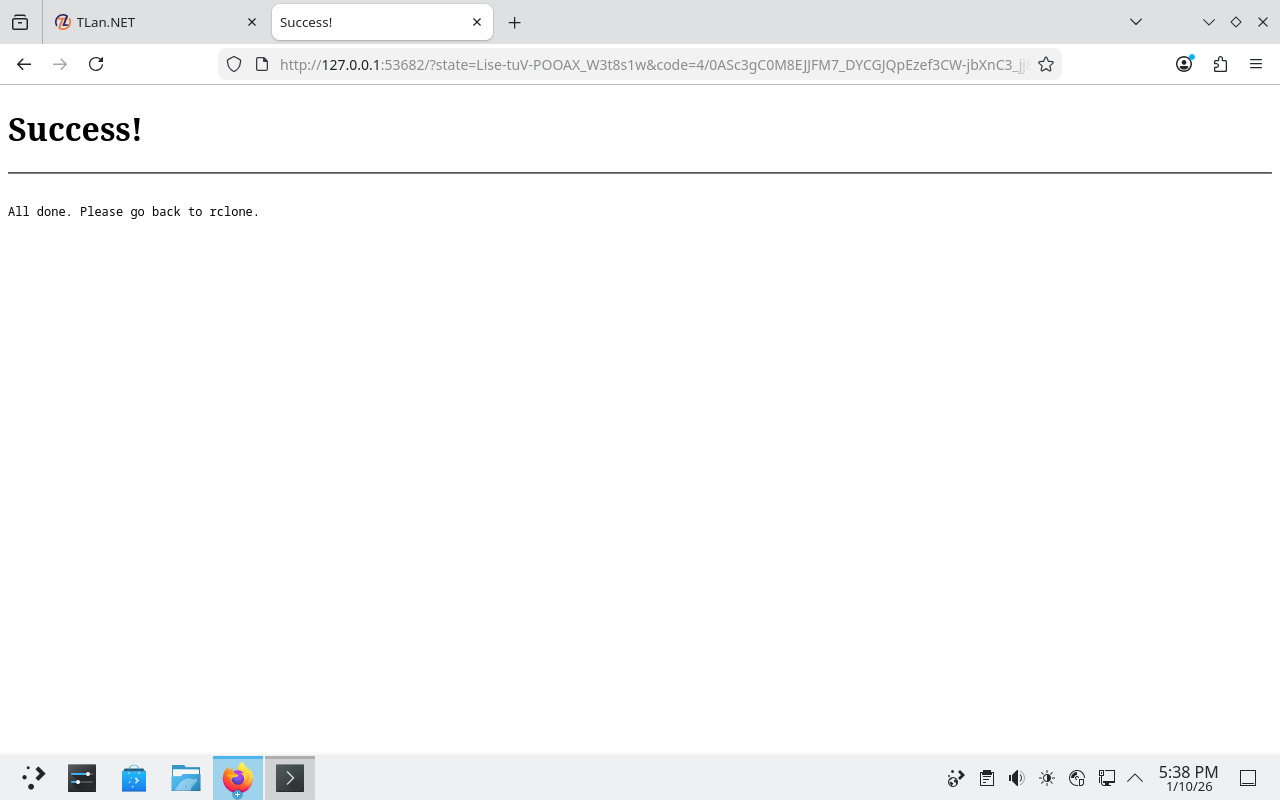Open the KDE application launcher
The width and height of the screenshot is (1280, 800).
(x=33, y=778)
